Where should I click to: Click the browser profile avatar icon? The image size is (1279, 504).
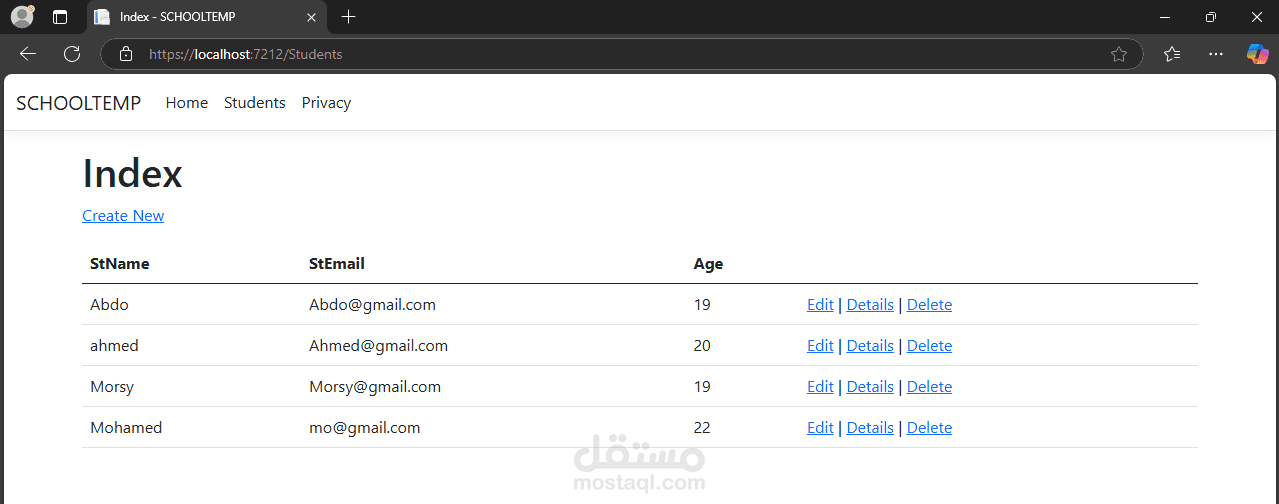22,17
